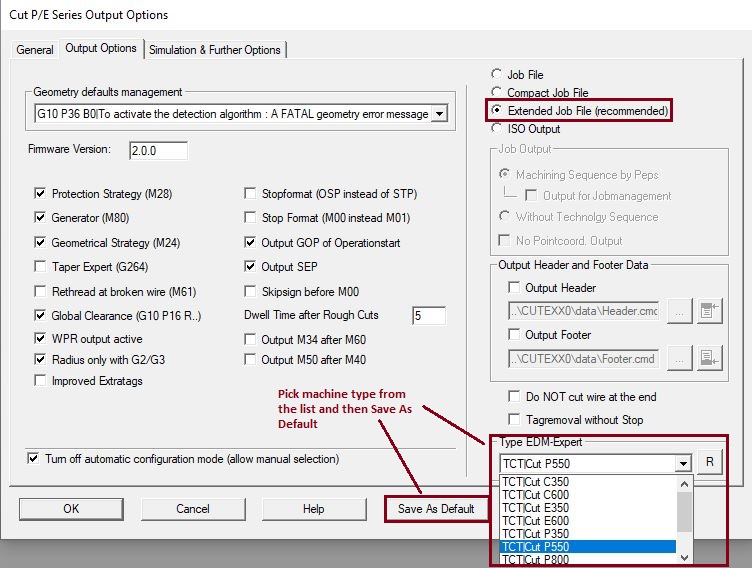This screenshot has height=568, width=752.
Task: Enable Do NOT cut wire at the end
Action: 514,397
